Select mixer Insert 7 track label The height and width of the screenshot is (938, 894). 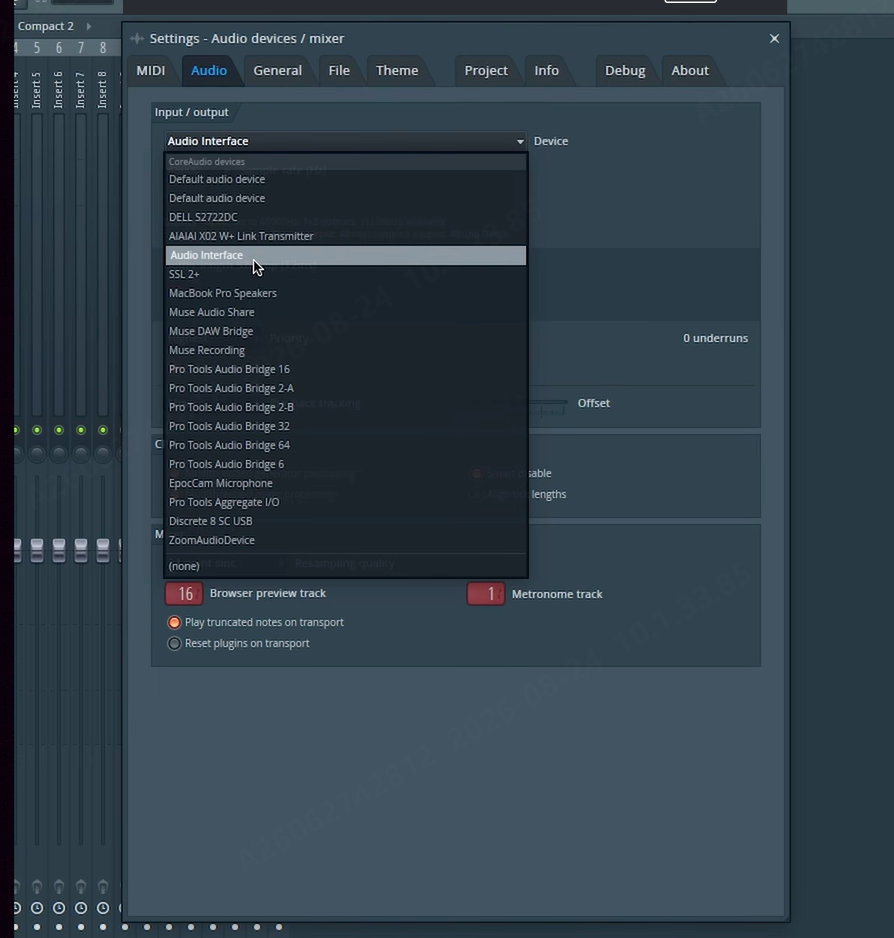(81, 90)
